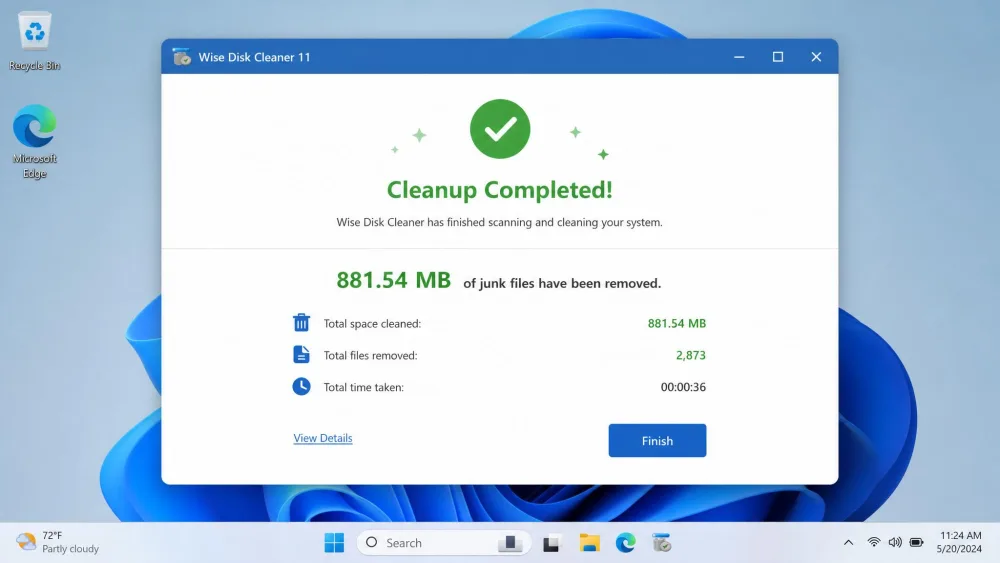The width and height of the screenshot is (1000, 563).
Task: Click the green checkmark success icon
Action: (500, 129)
